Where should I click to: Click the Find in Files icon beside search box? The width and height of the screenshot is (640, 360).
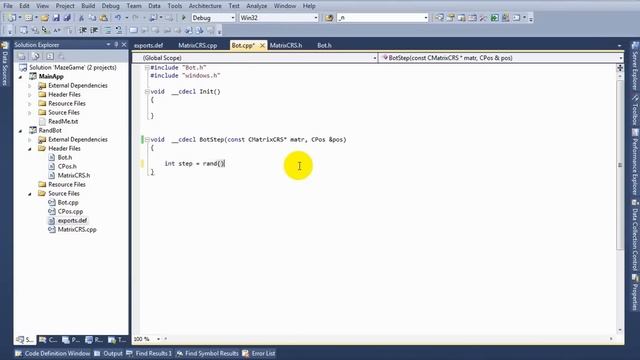[329, 18]
